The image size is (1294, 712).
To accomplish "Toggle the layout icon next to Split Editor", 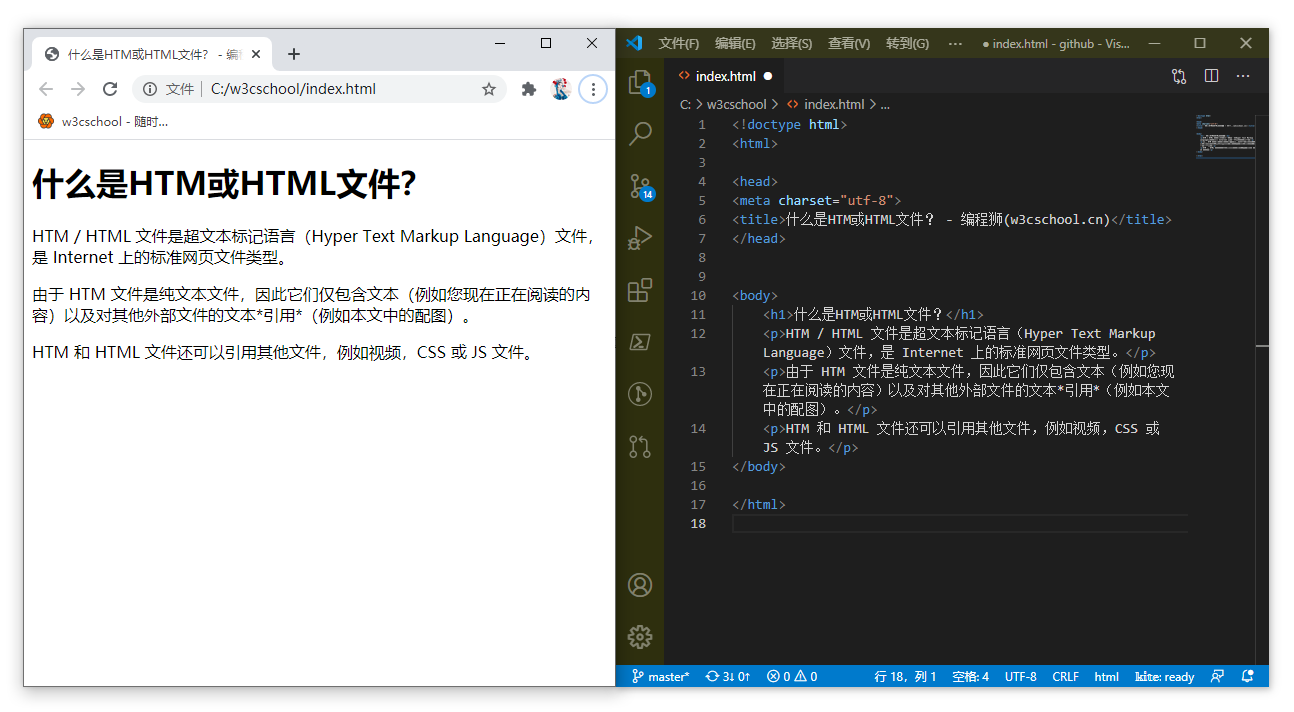I will coord(1178,76).
